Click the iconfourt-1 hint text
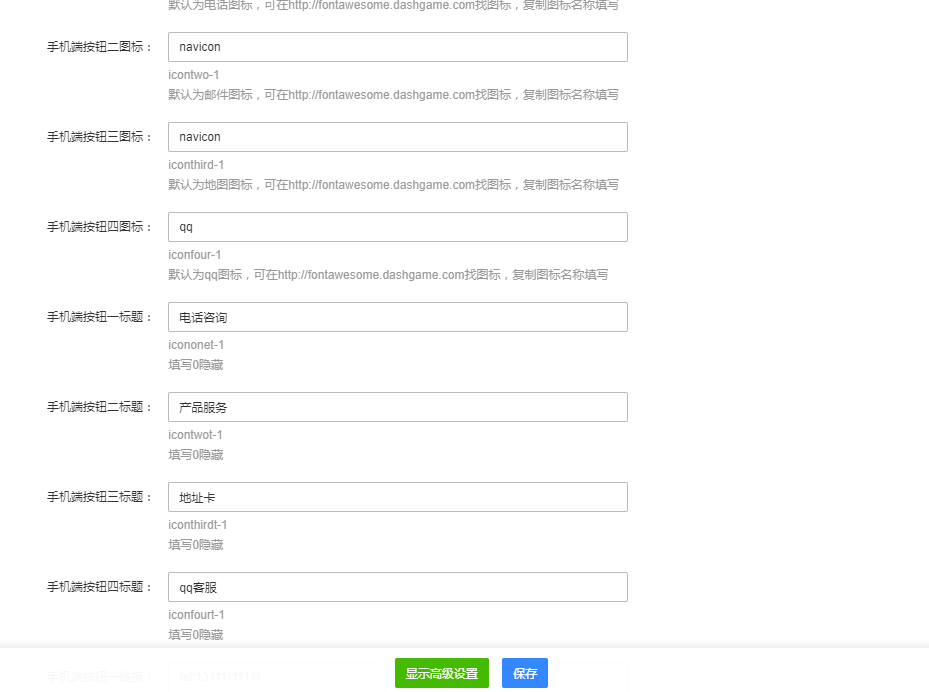Screen dimensions: 929x692 click(197, 615)
